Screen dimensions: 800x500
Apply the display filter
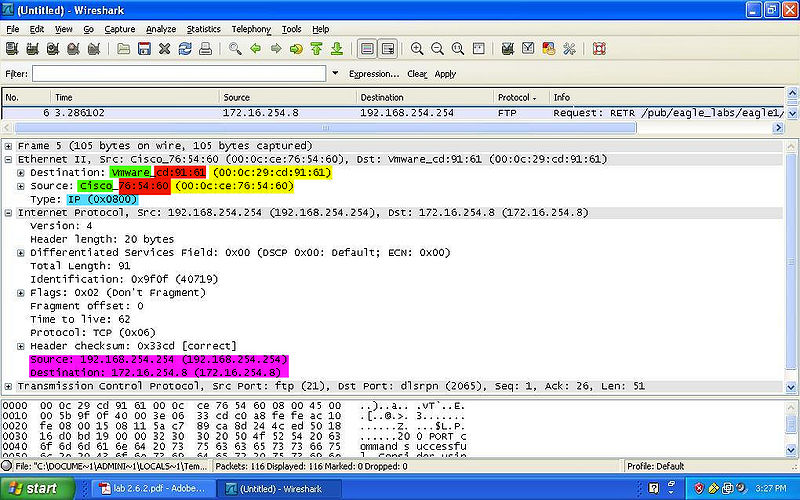[x=445, y=74]
